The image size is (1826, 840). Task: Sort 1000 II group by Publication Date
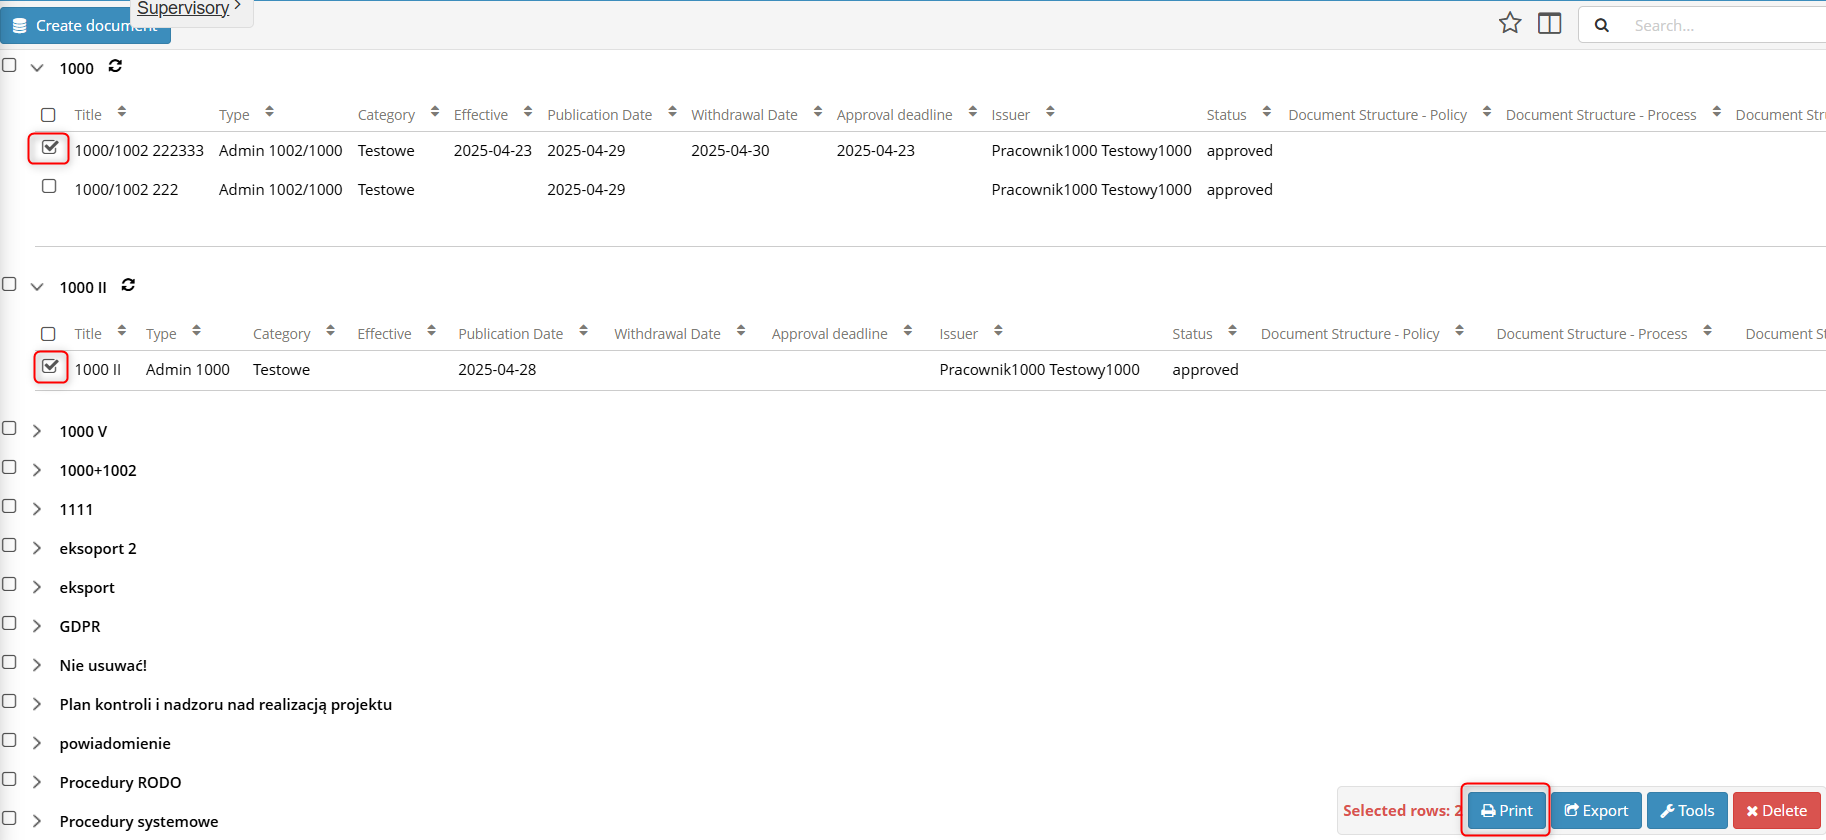pyautogui.click(x=583, y=331)
